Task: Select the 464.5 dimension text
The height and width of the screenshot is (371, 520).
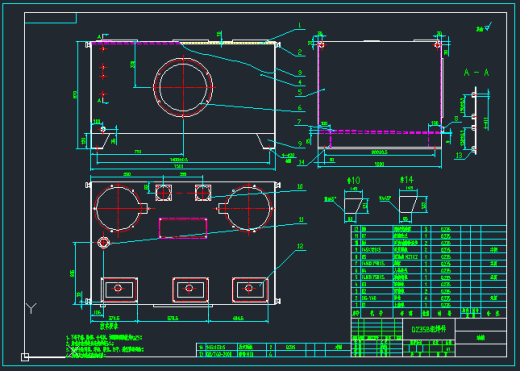Action: click(x=238, y=318)
